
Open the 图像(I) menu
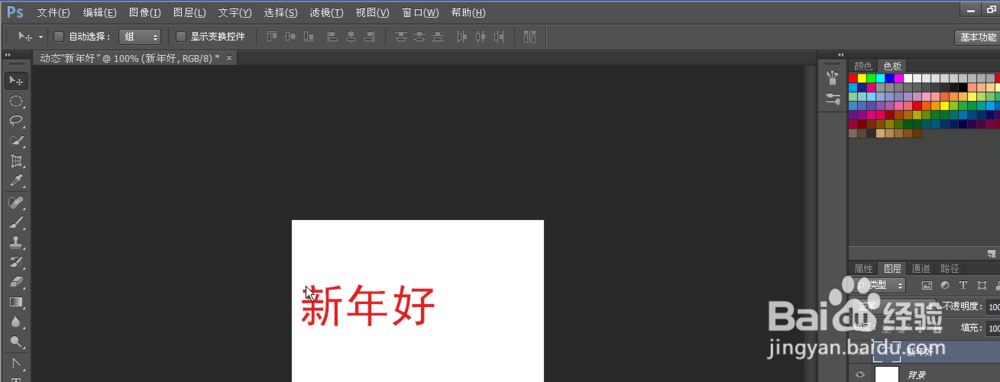click(x=145, y=13)
